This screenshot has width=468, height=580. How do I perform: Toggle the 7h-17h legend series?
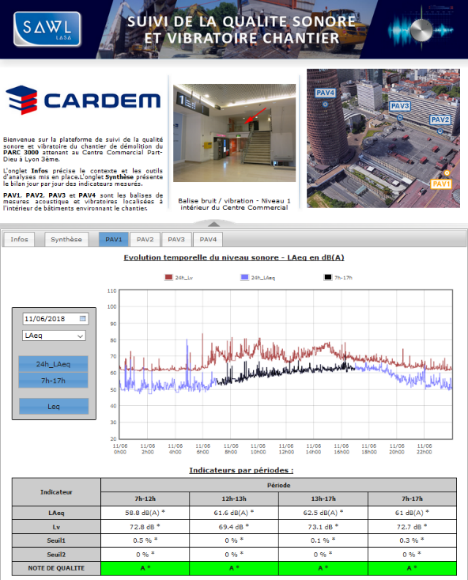point(338,277)
